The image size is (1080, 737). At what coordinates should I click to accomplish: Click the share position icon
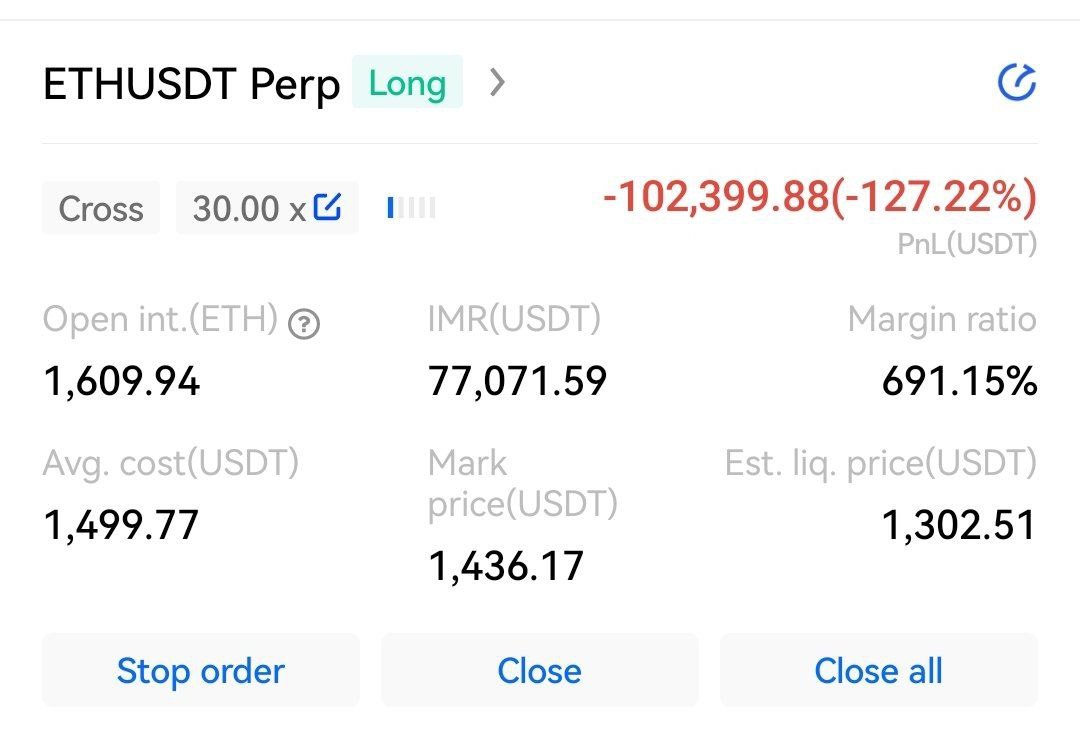[1017, 83]
